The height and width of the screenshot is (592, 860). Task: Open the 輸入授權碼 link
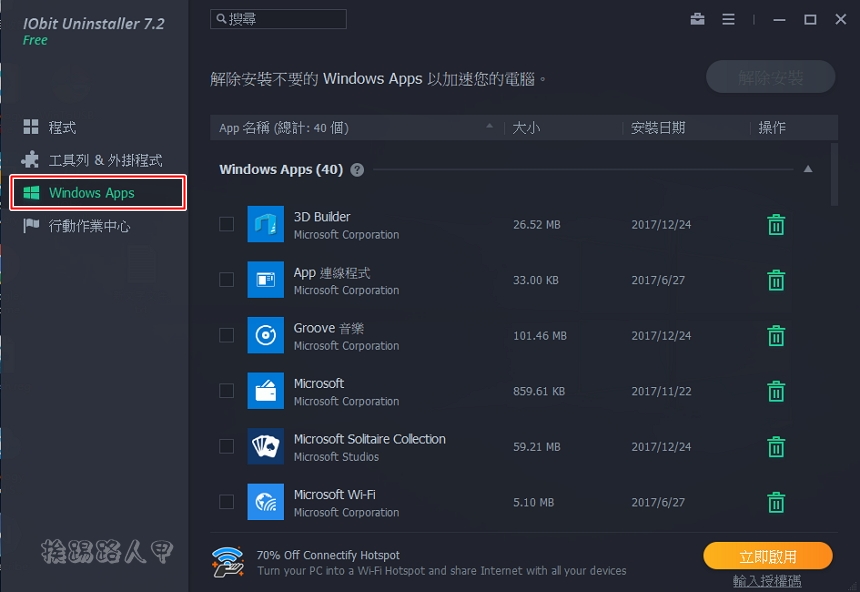(767, 580)
